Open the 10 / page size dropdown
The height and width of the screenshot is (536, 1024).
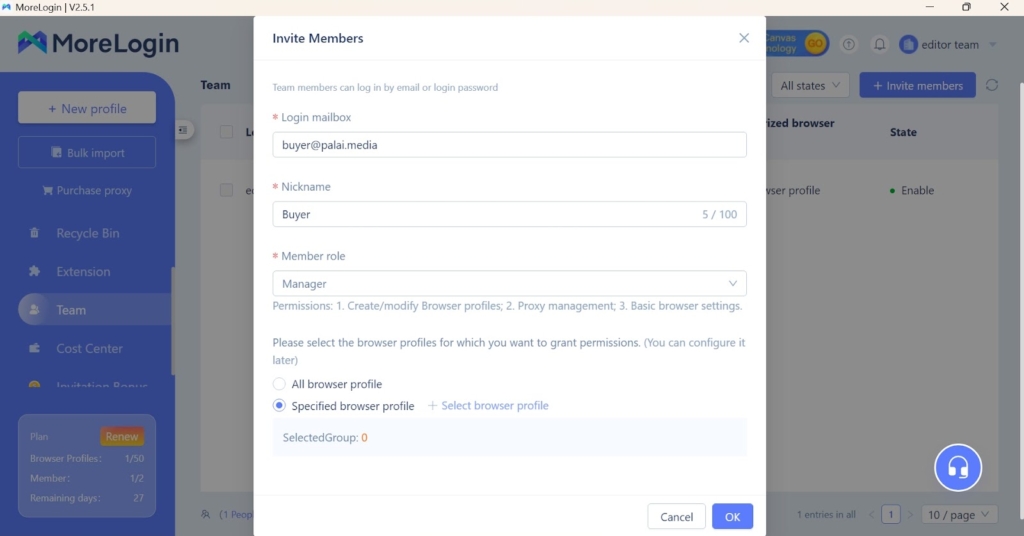959,515
